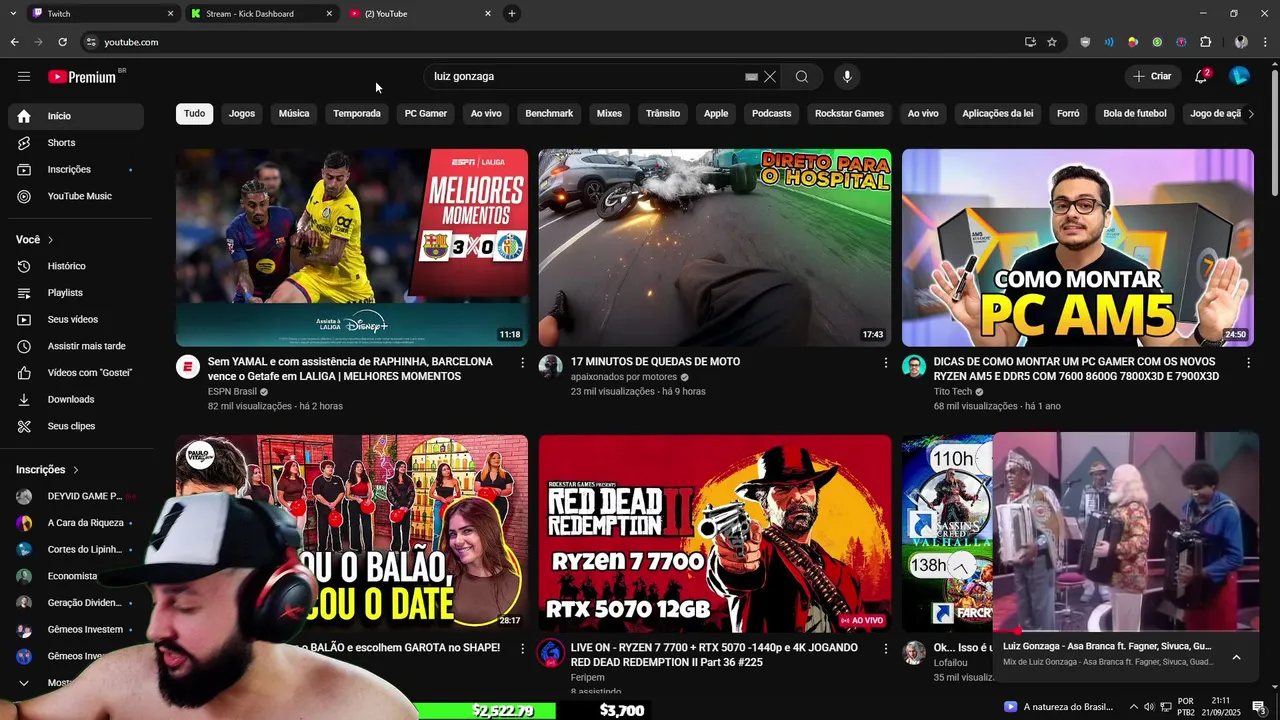Open options for Red Dead Redemption live video

click(885, 649)
